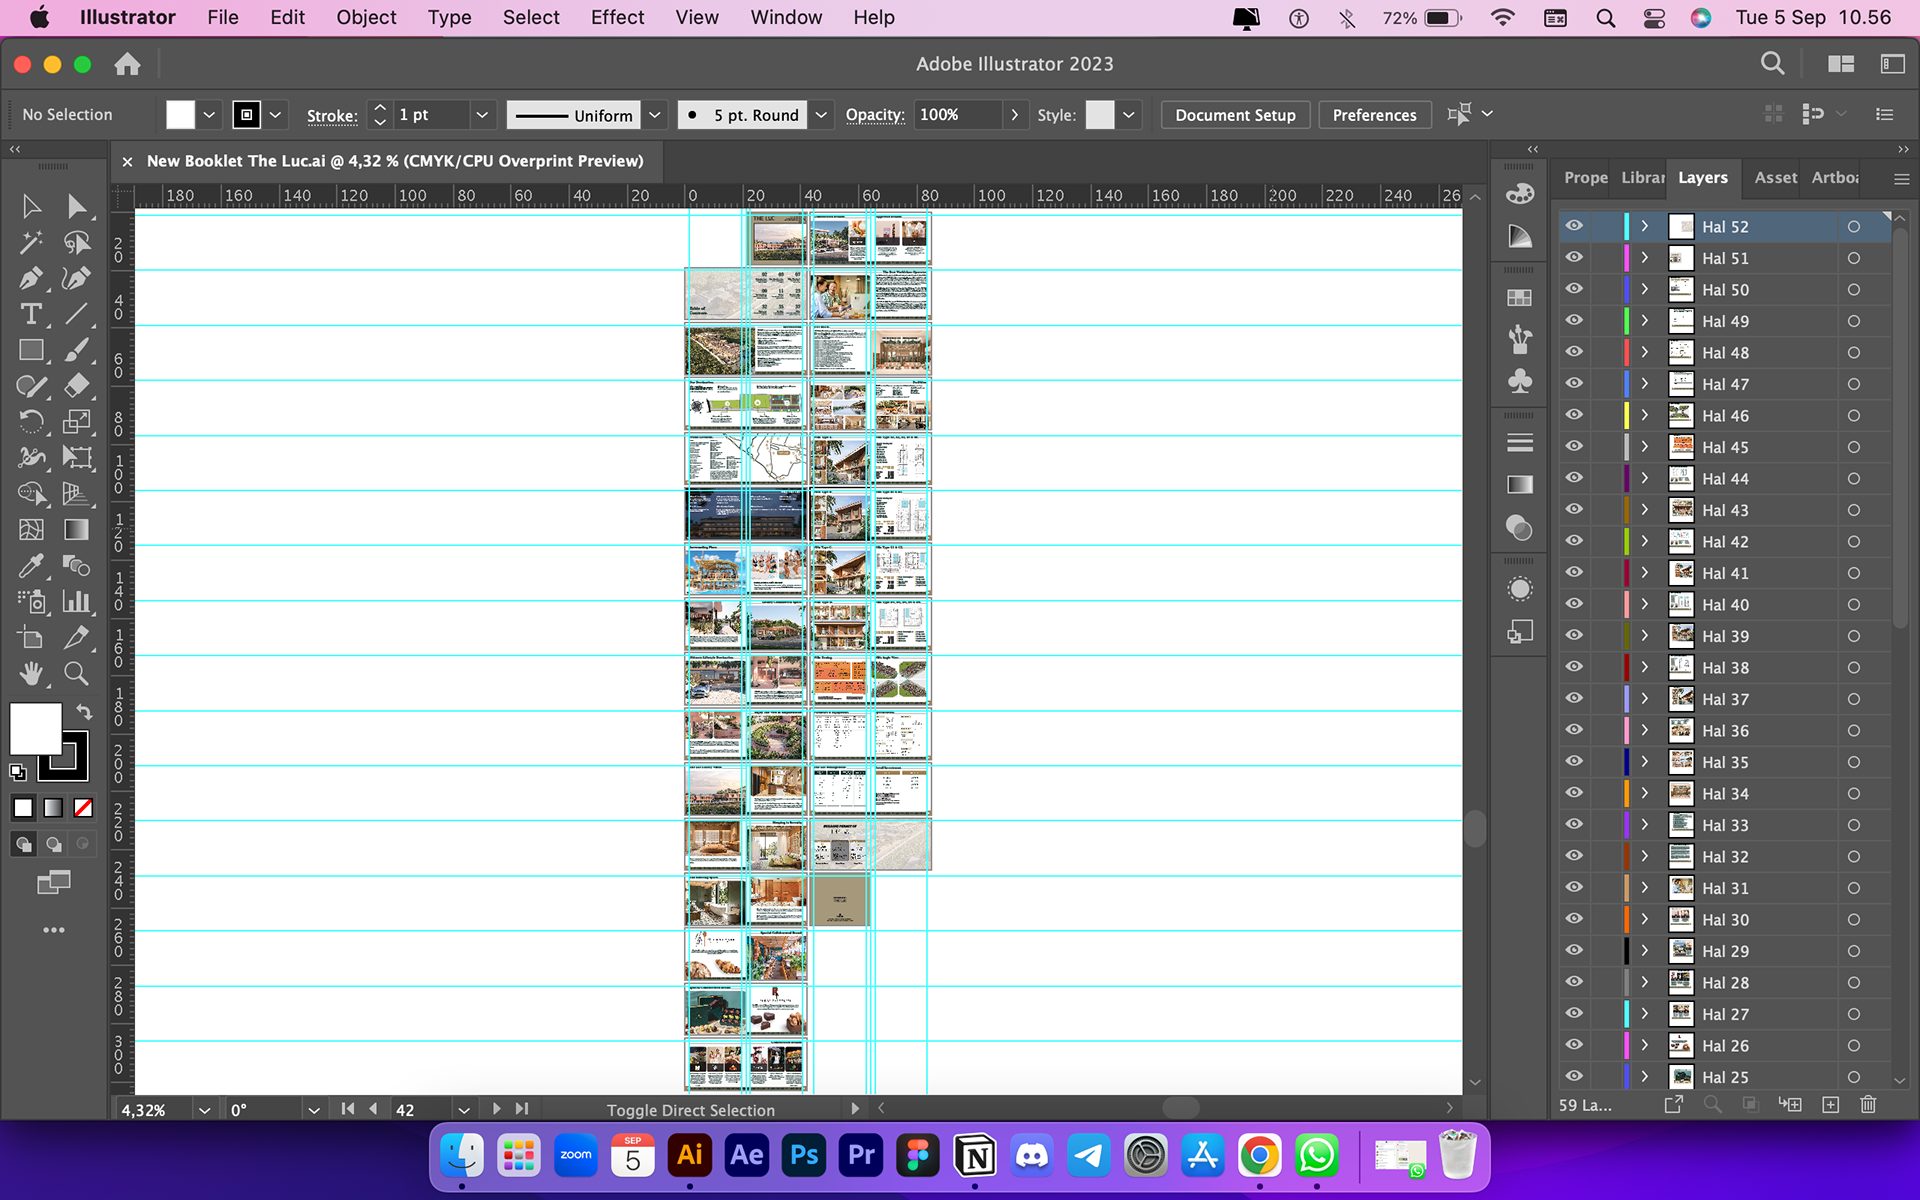Click the Document Setup button

[1235, 115]
